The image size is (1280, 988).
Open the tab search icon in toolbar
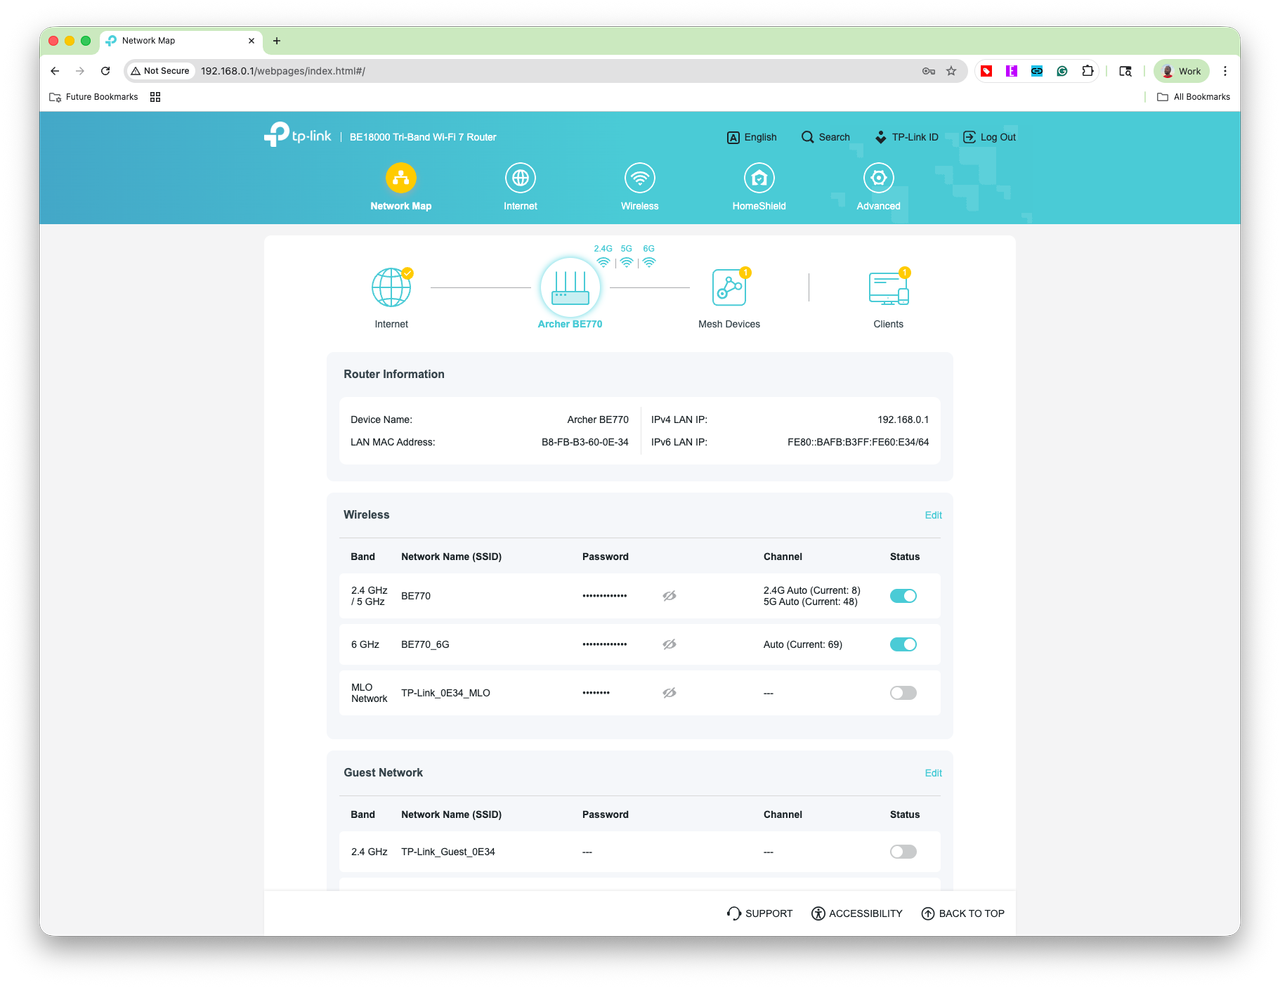[1125, 71]
